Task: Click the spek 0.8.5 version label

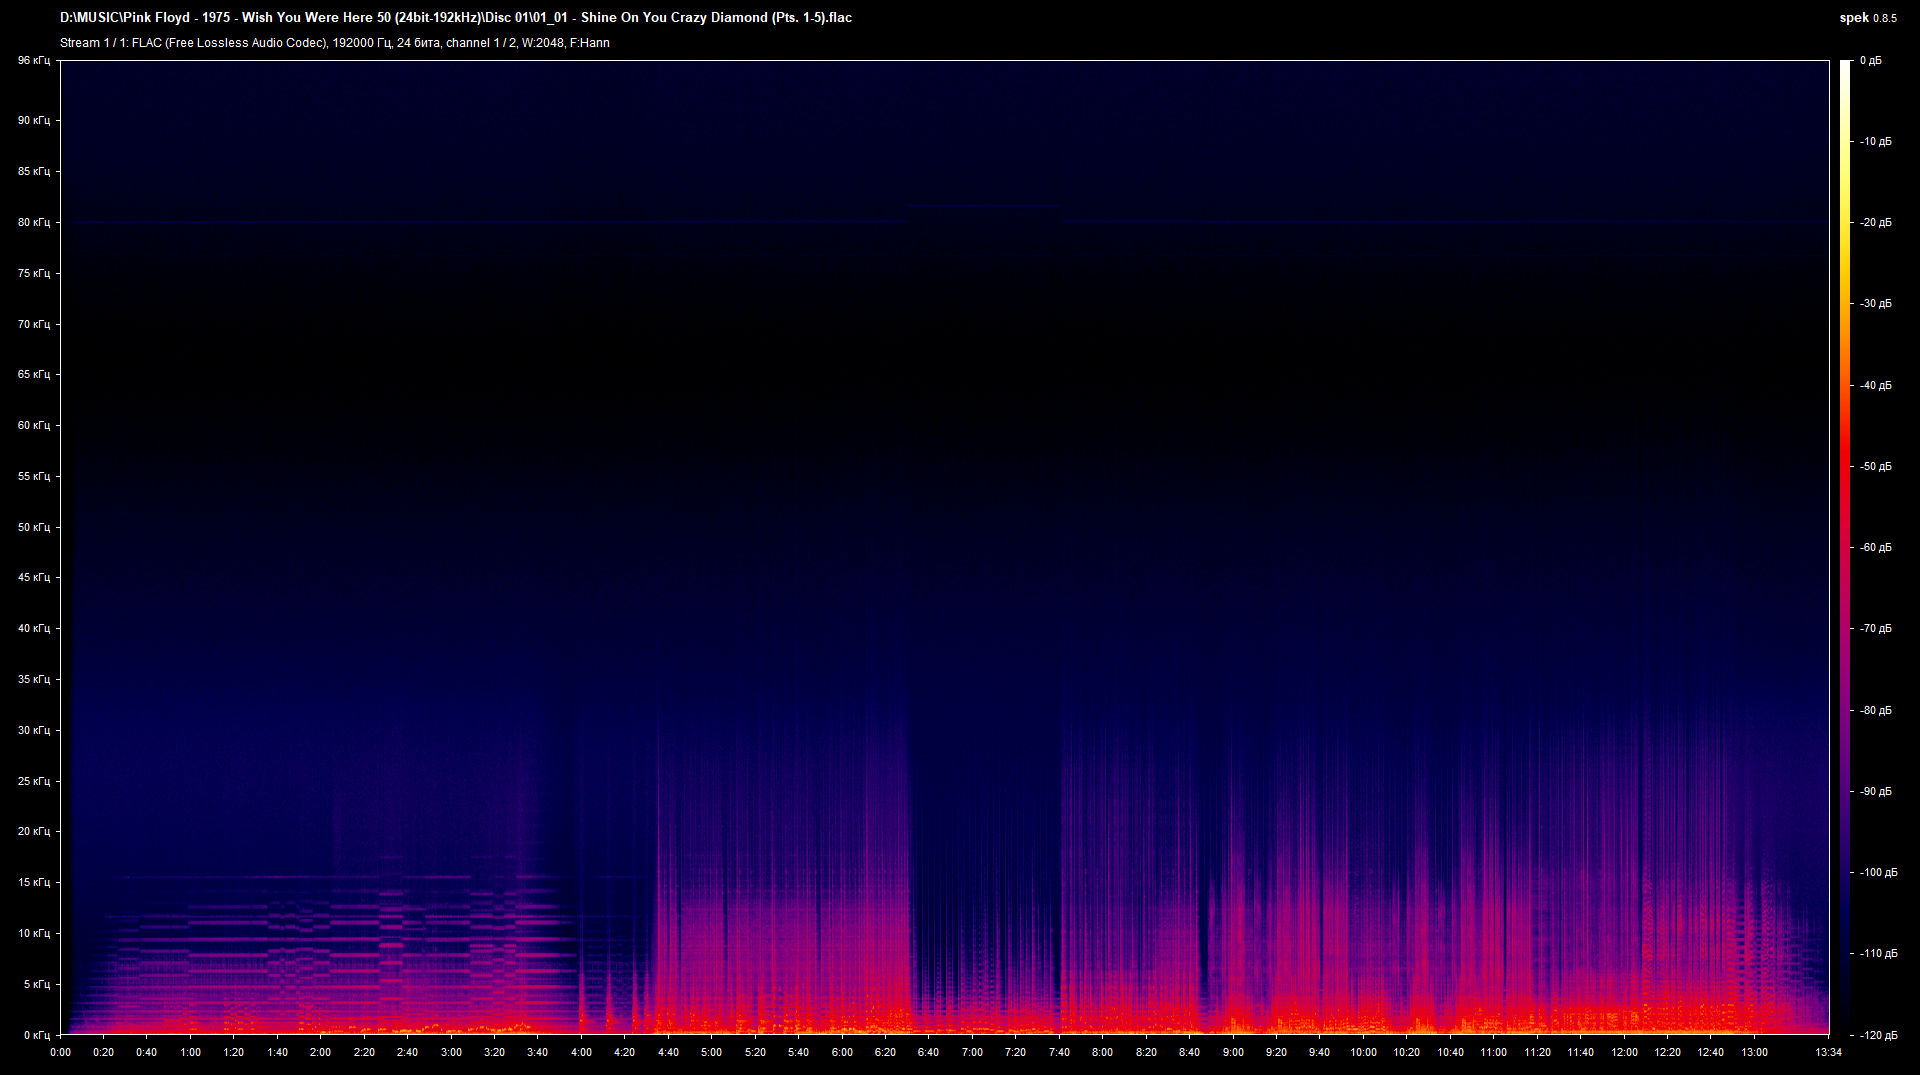Action: 1866,17
